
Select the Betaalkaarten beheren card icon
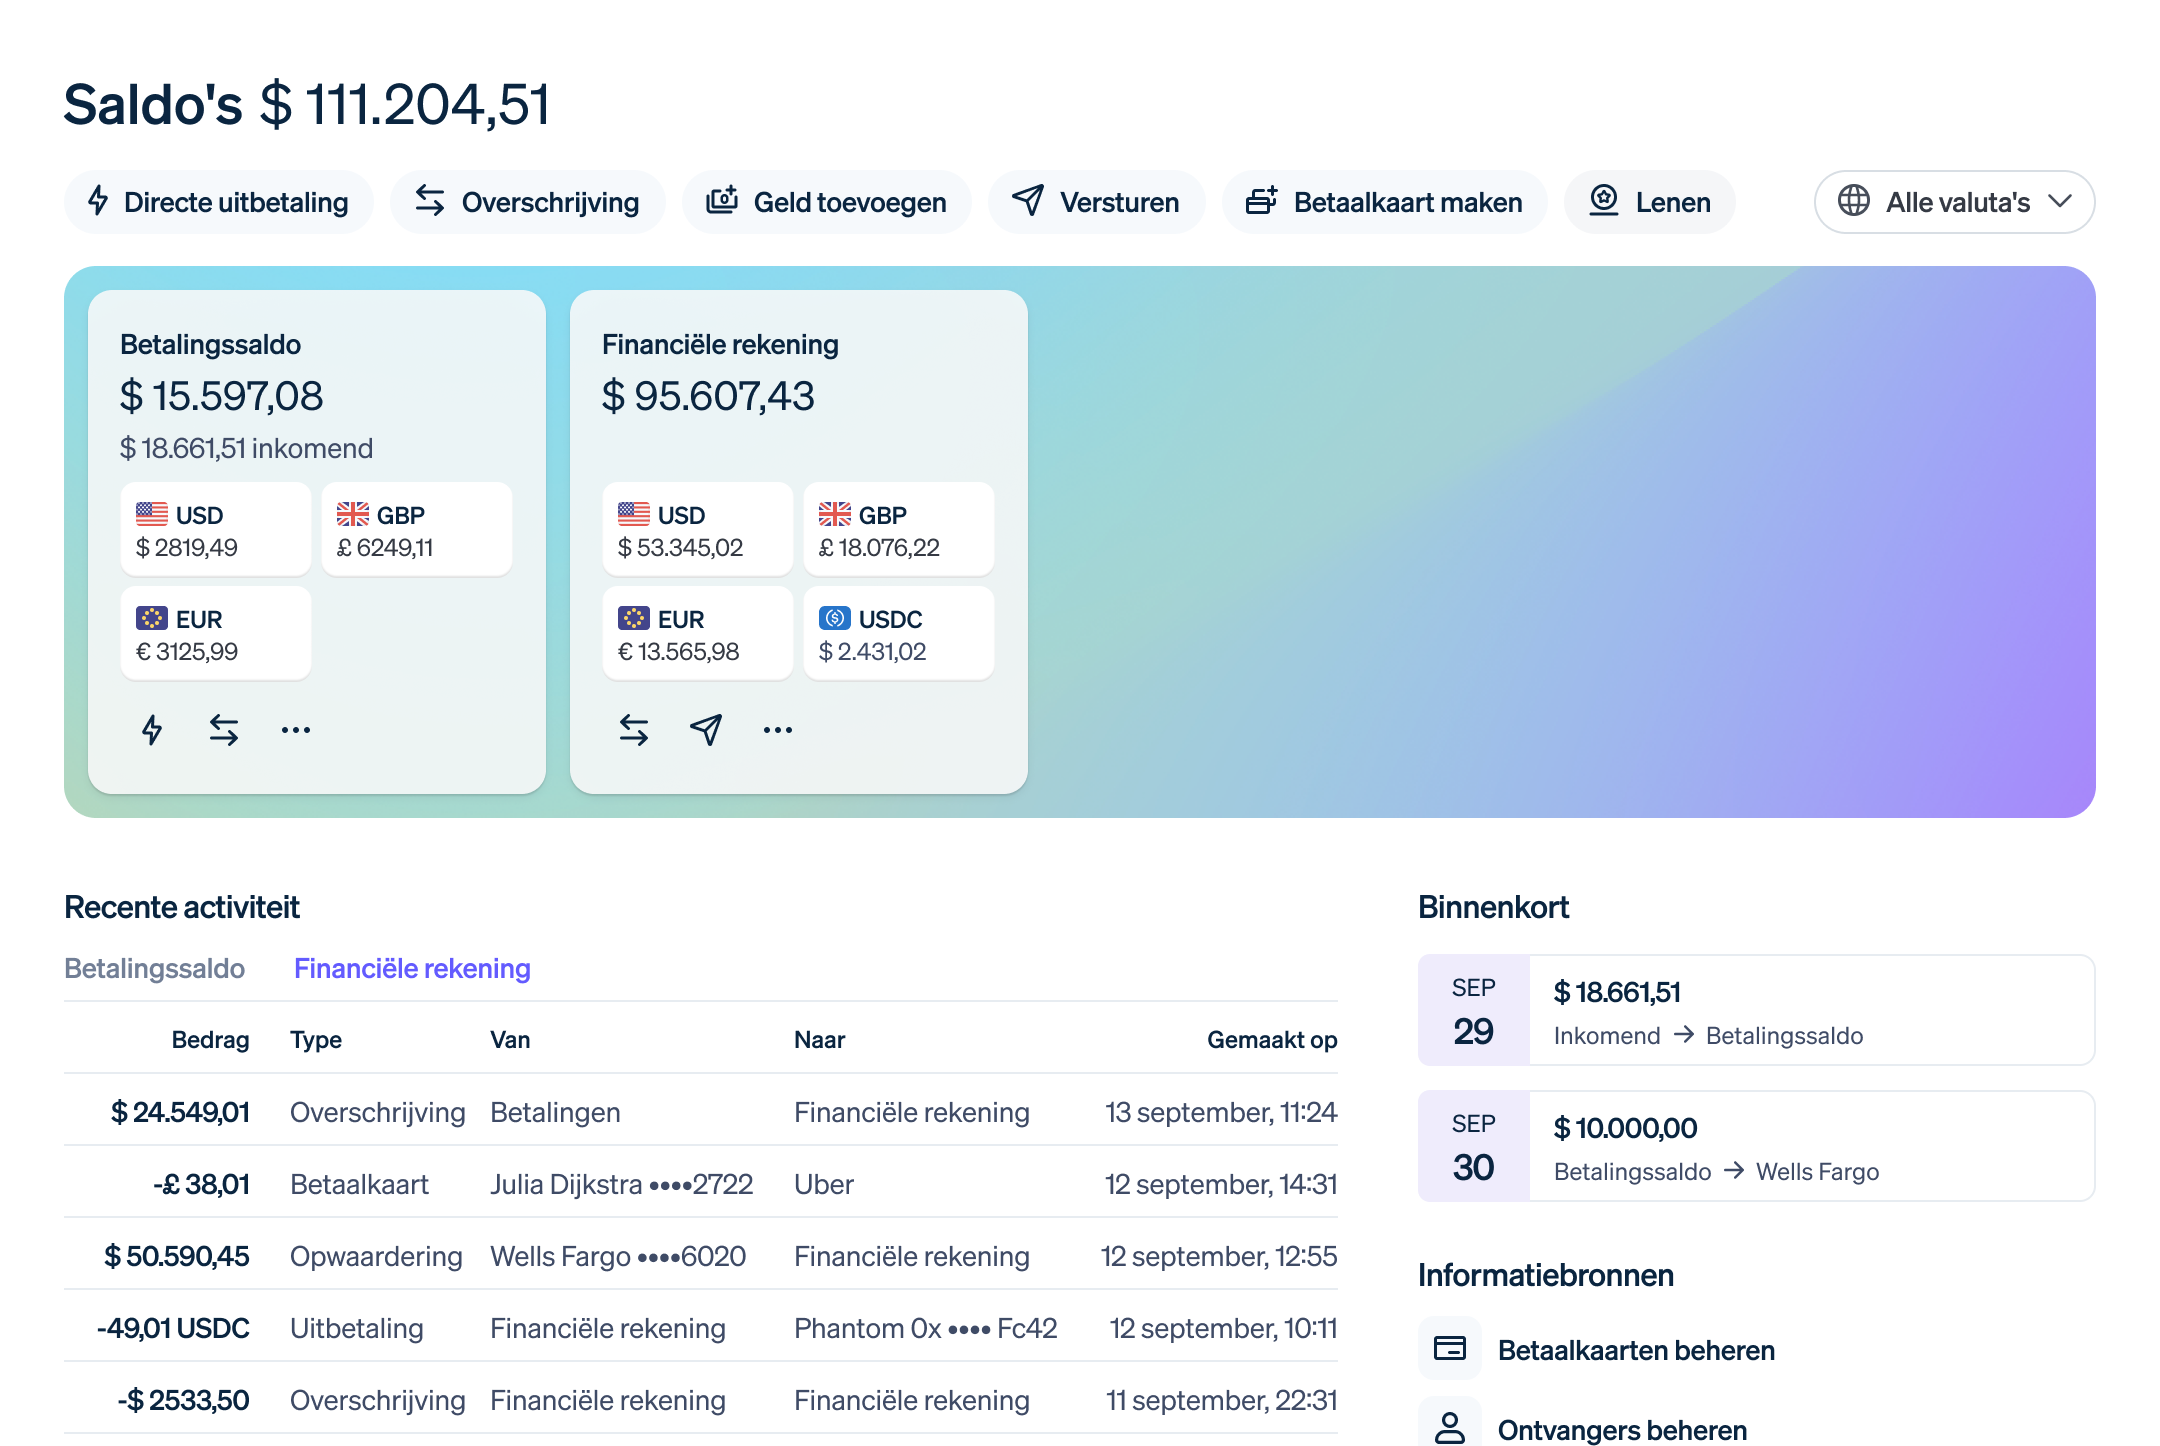coord(1450,1349)
